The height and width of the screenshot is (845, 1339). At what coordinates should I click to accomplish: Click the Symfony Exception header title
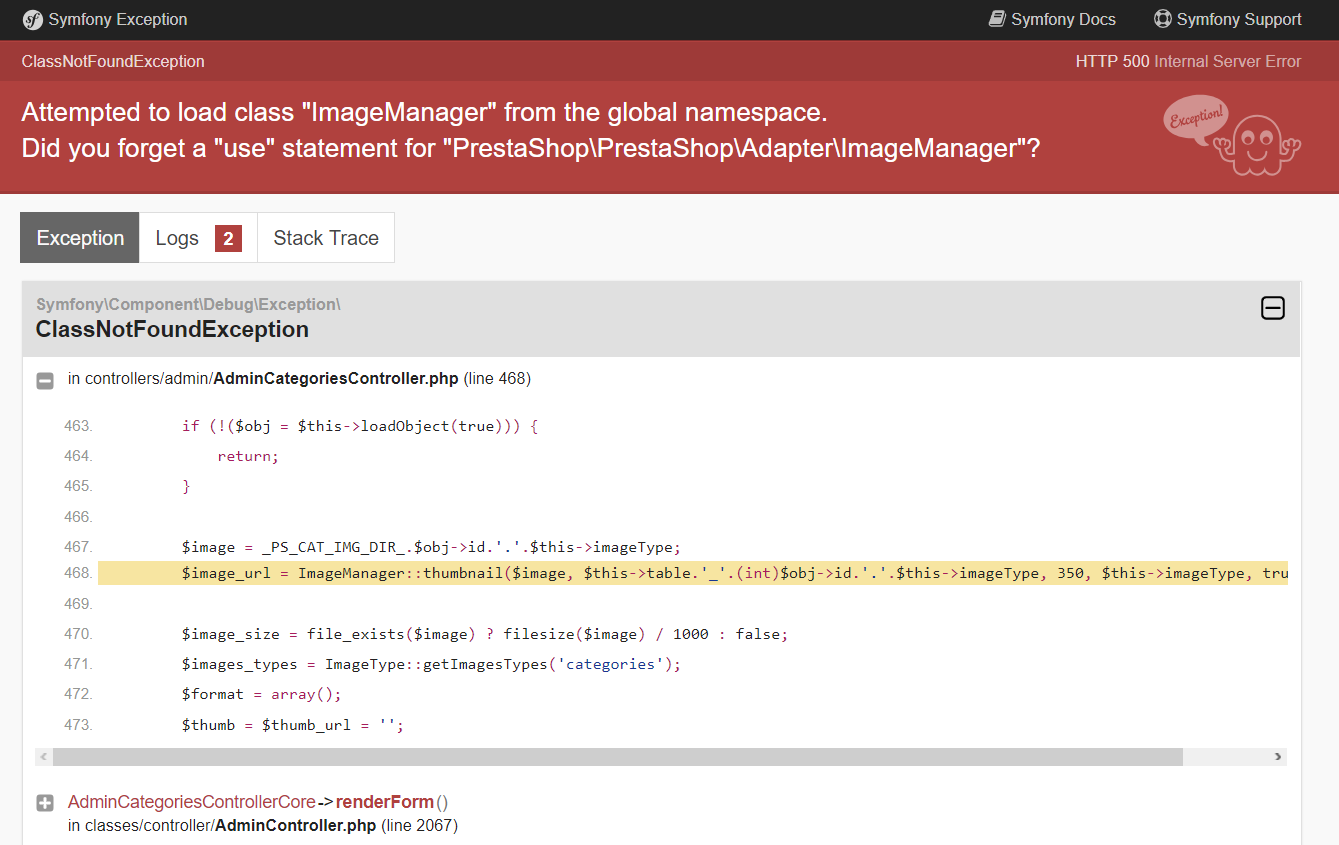click(118, 19)
